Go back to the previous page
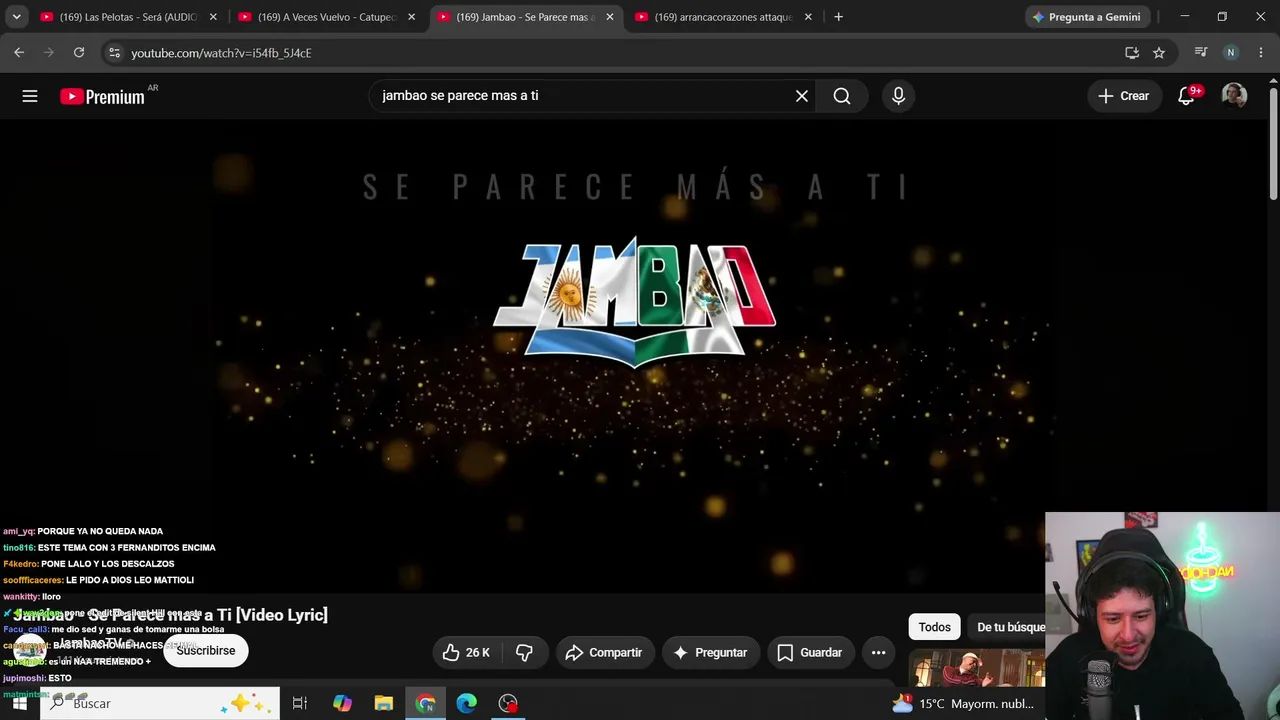Screen dimensions: 1280x720 19,53
